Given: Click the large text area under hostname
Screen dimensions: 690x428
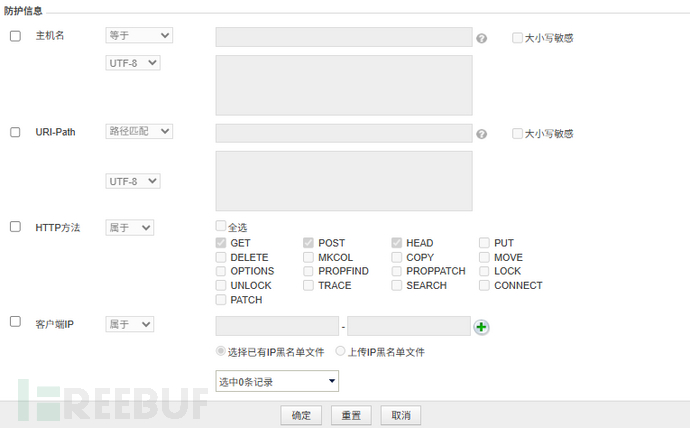Looking at the screenshot, I should point(344,85).
